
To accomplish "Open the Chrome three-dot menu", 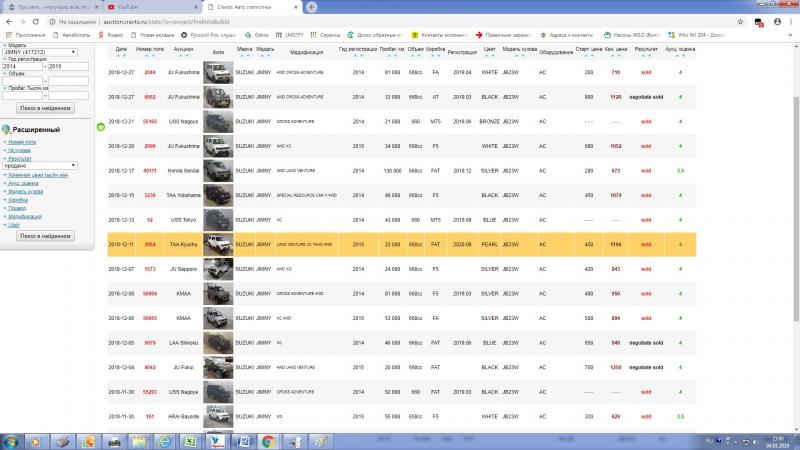I will (x=791, y=22).
